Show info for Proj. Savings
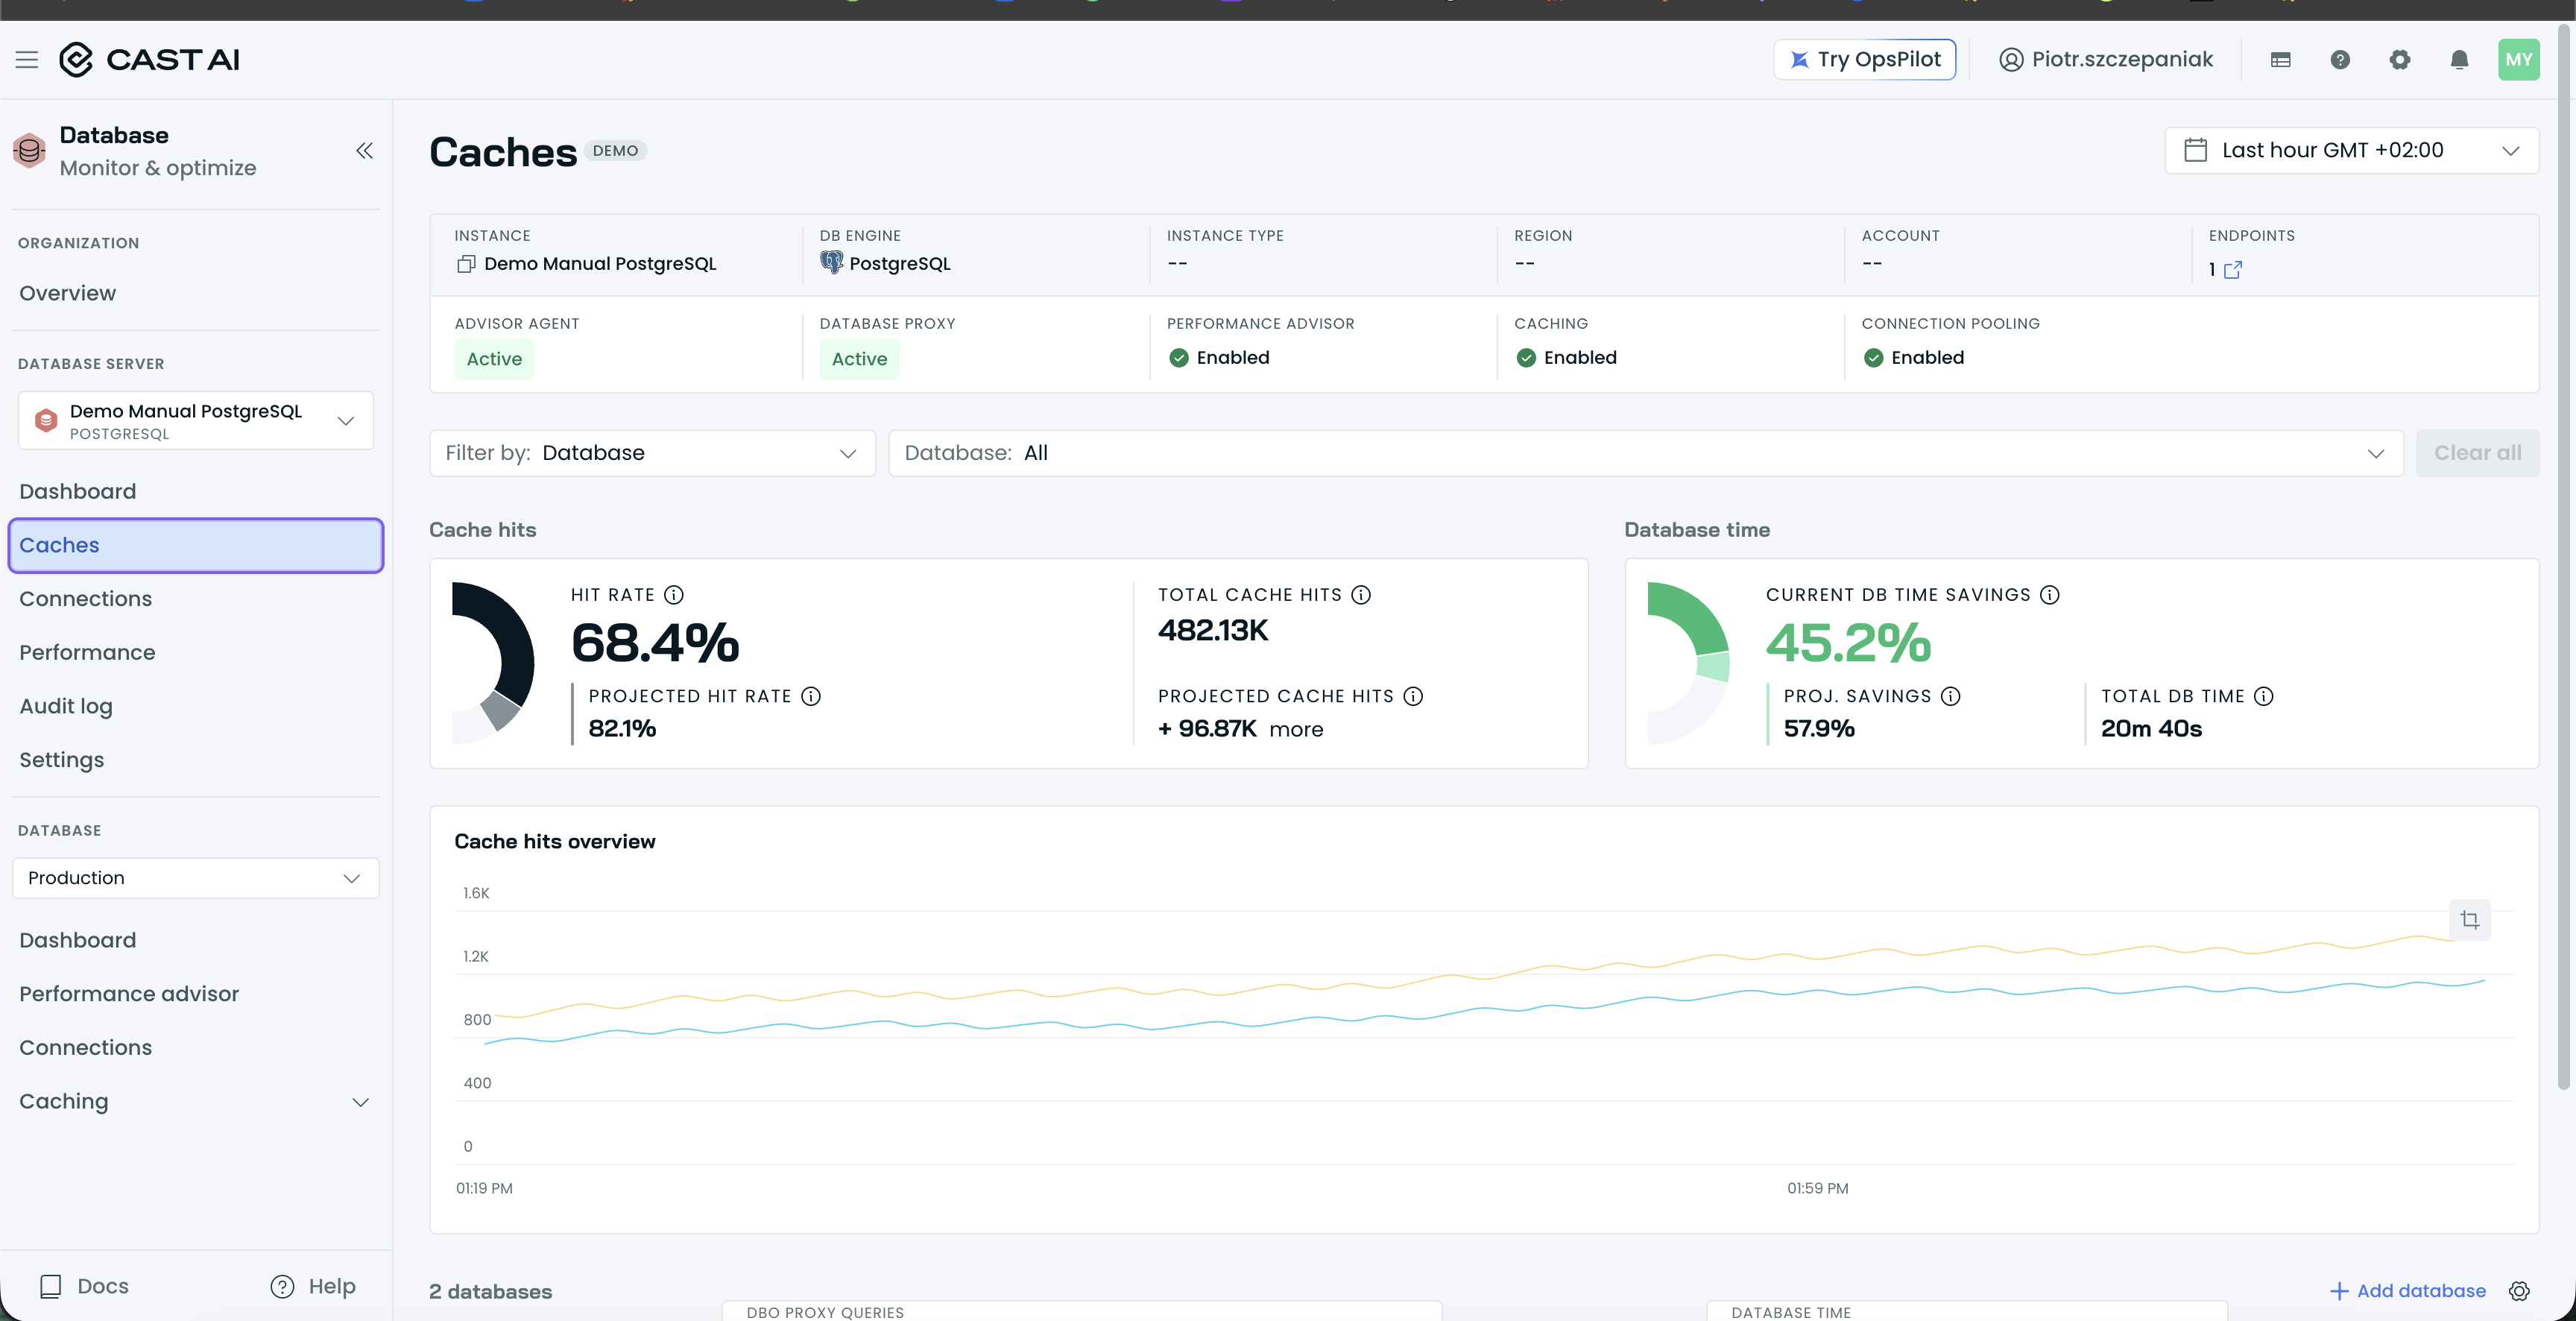This screenshot has height=1321, width=2576. (x=1951, y=696)
